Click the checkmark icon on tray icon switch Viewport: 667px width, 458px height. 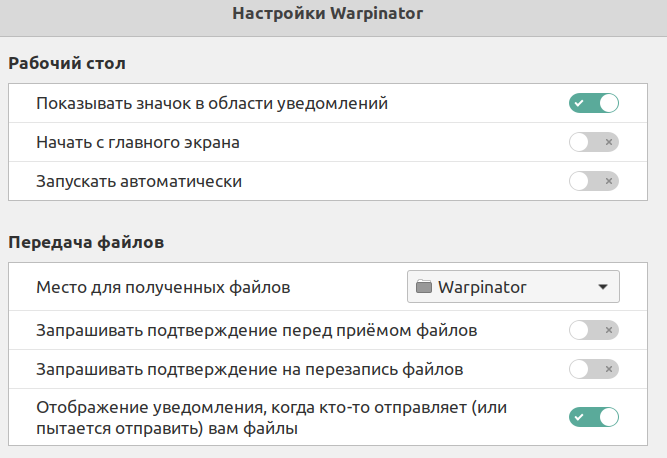tap(581, 102)
